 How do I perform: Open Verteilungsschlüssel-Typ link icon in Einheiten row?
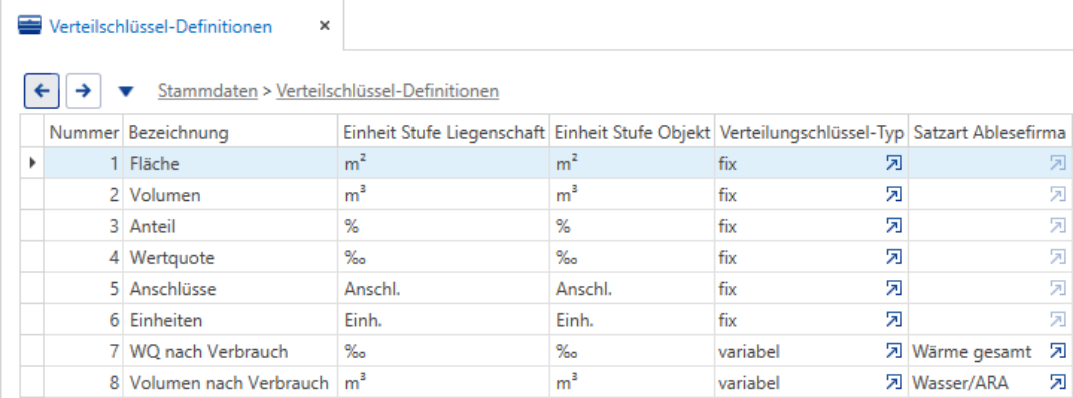coord(893,319)
